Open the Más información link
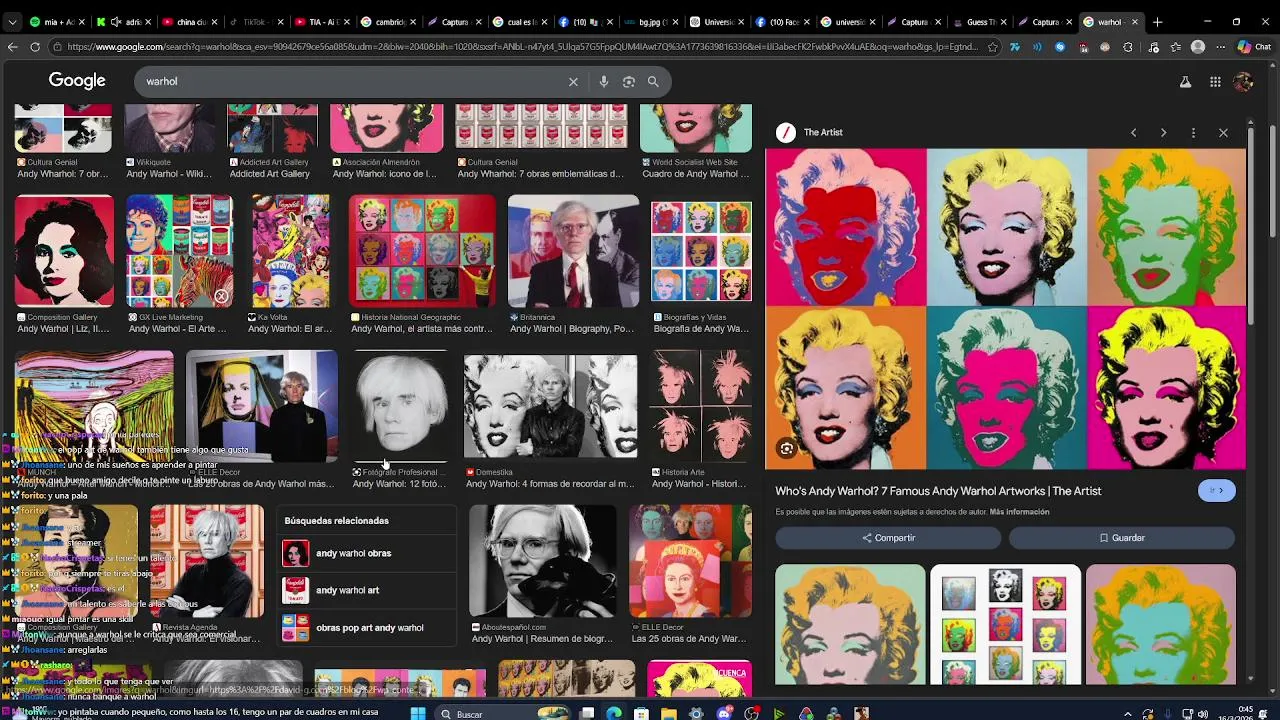 click(1019, 512)
